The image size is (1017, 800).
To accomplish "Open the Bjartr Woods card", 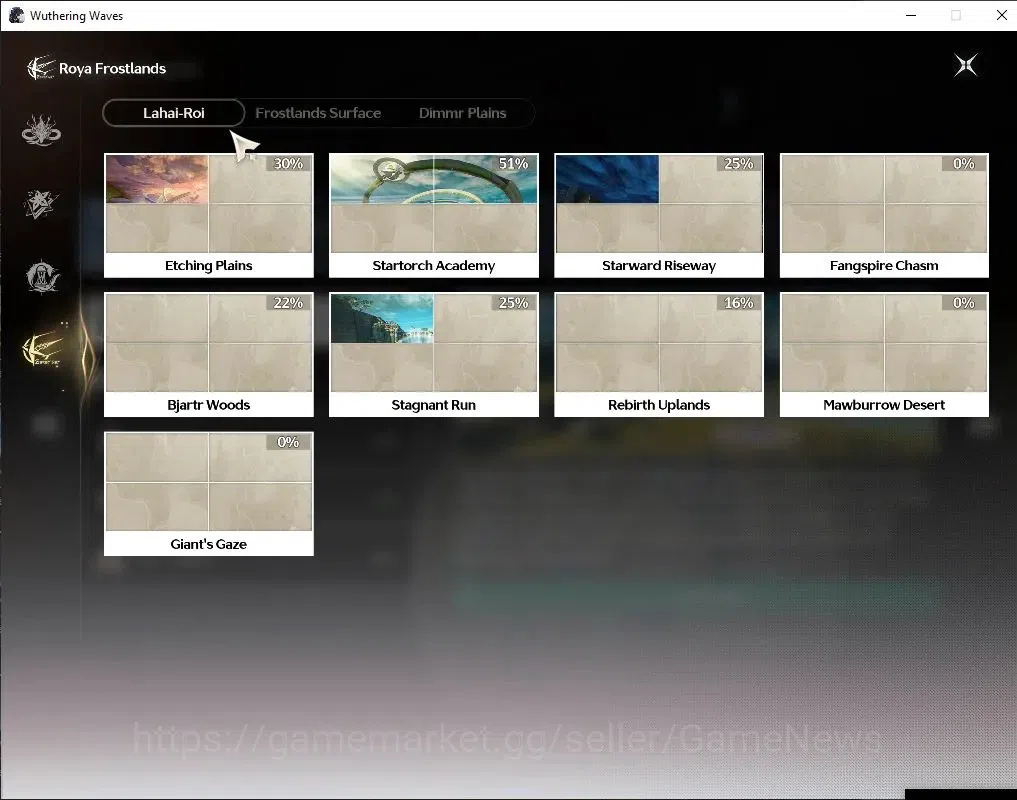I will point(209,354).
